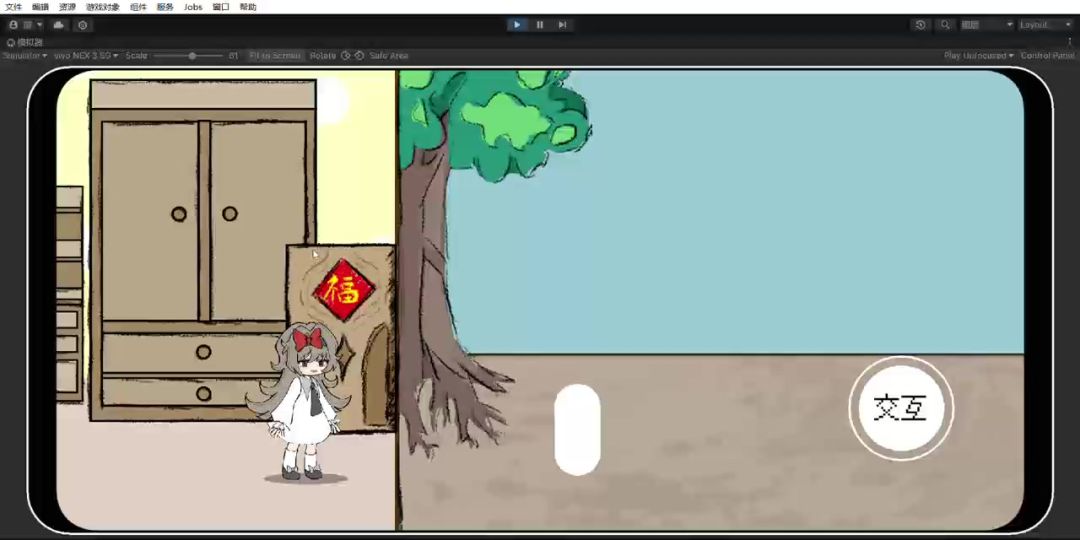
Task: Click the rotate clockwise icon
Action: tap(359, 56)
